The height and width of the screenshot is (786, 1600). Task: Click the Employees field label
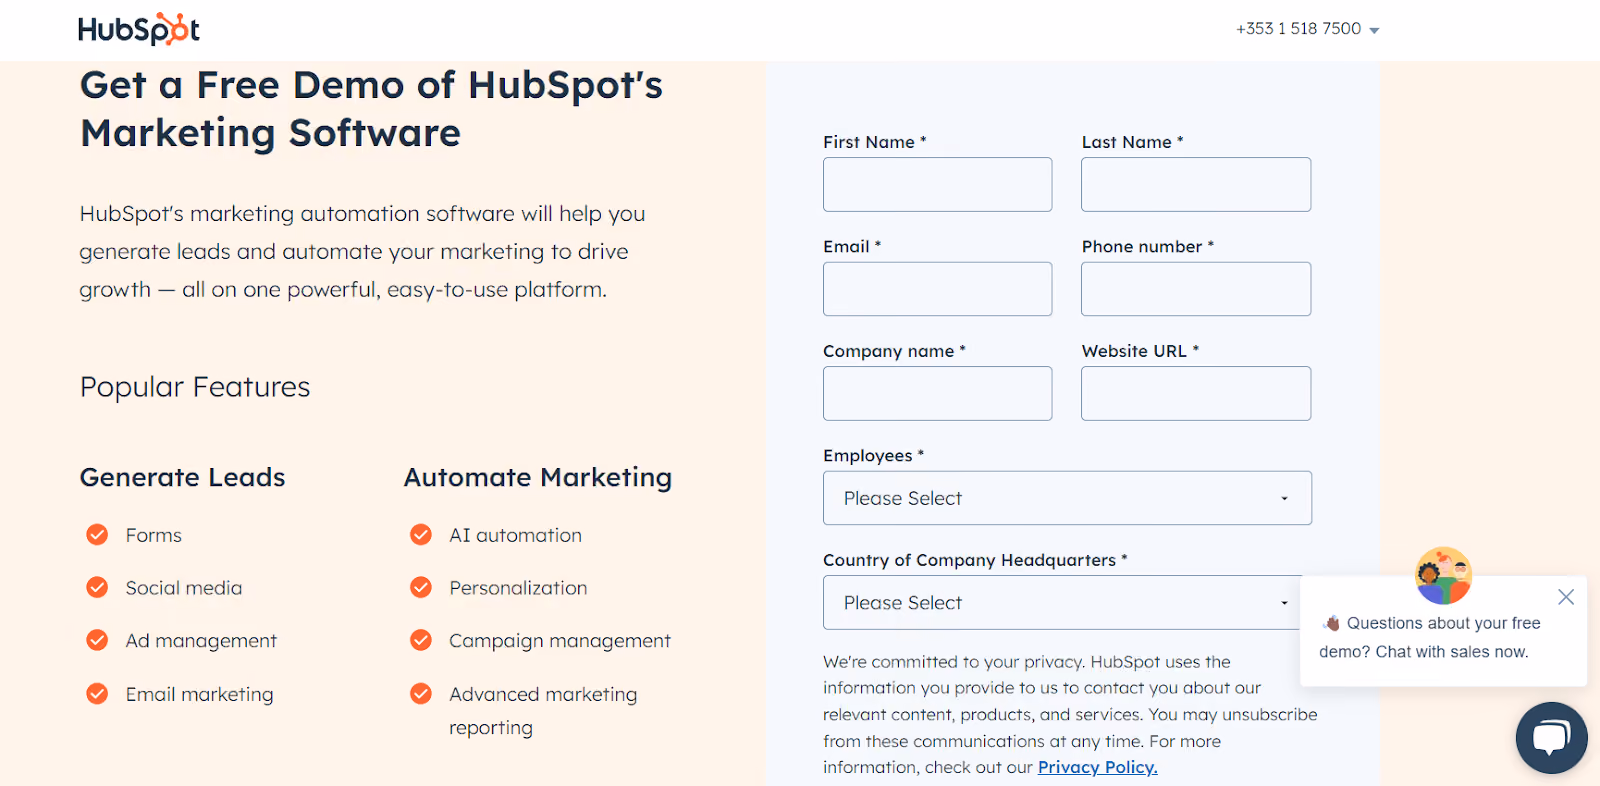point(873,456)
